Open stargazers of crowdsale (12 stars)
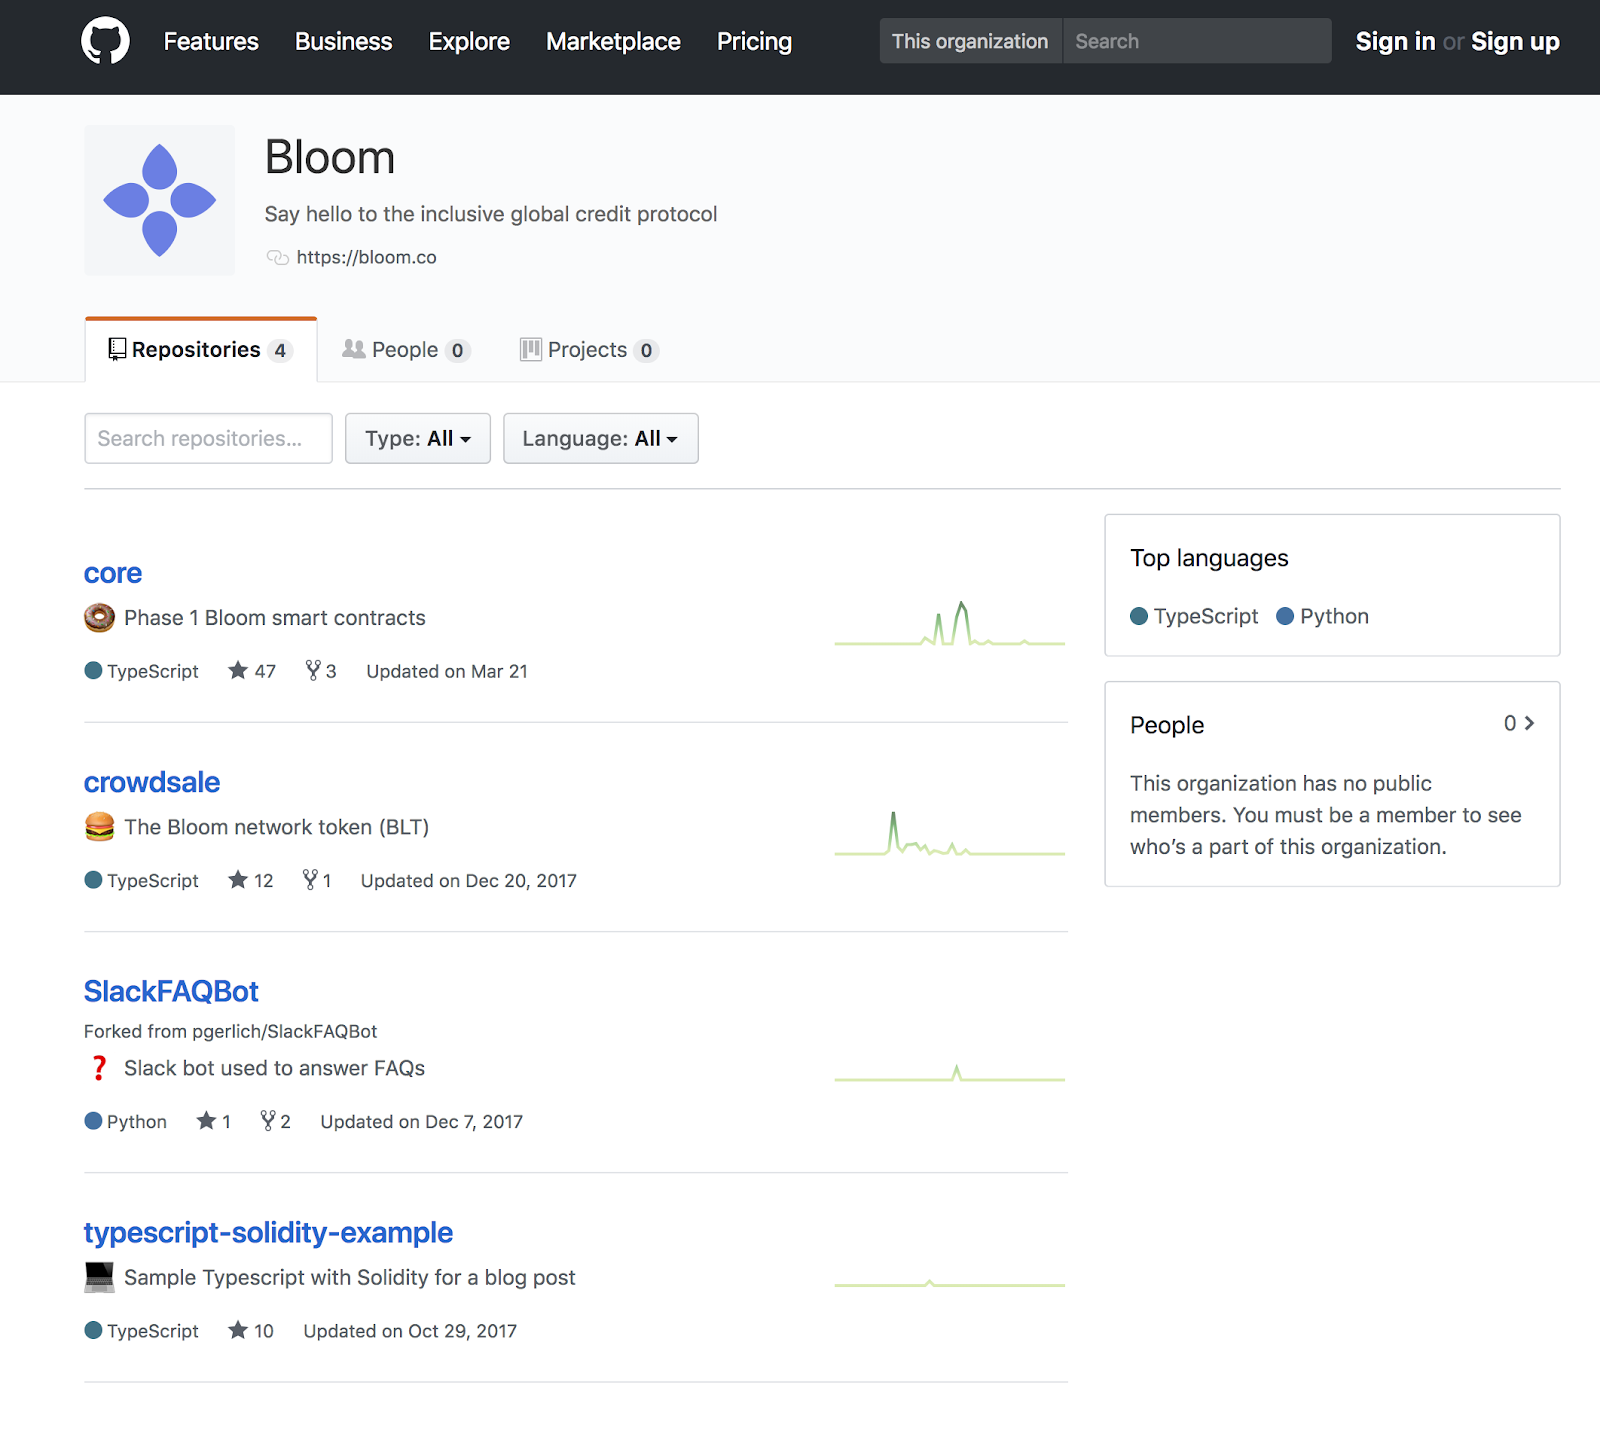The image size is (1600, 1440). click(251, 880)
